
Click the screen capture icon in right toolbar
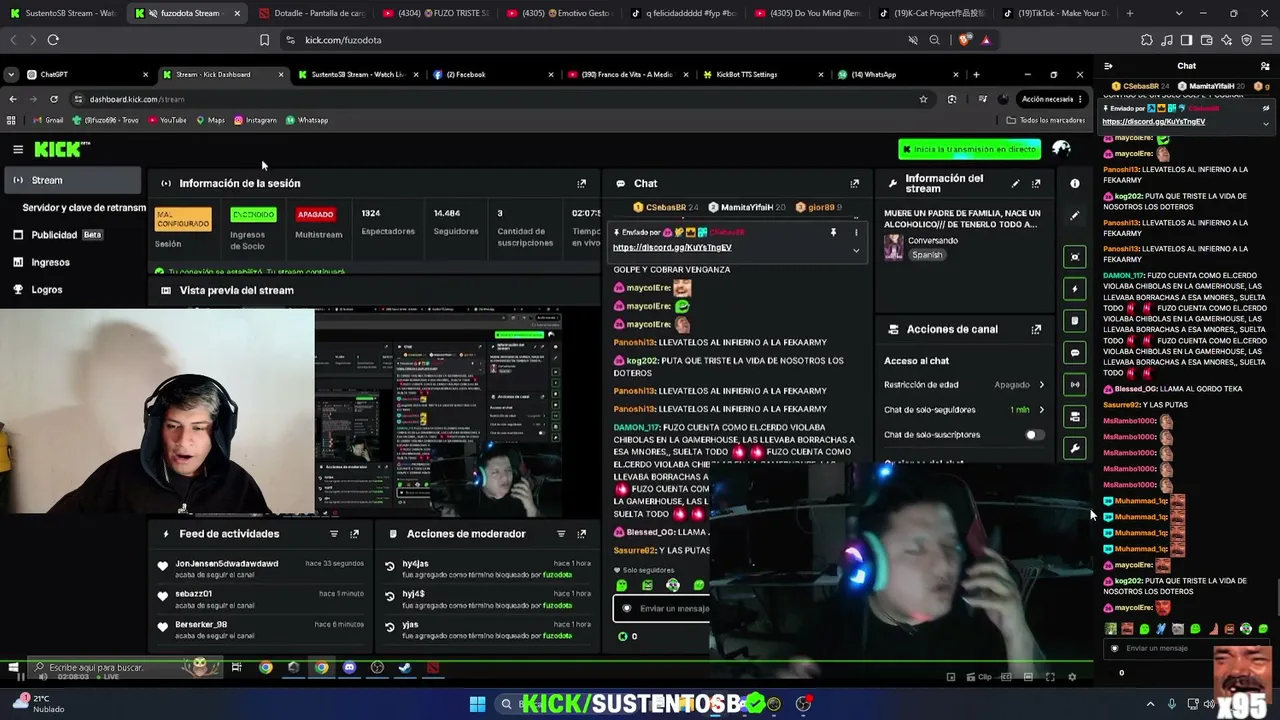pyautogui.click(x=1075, y=257)
